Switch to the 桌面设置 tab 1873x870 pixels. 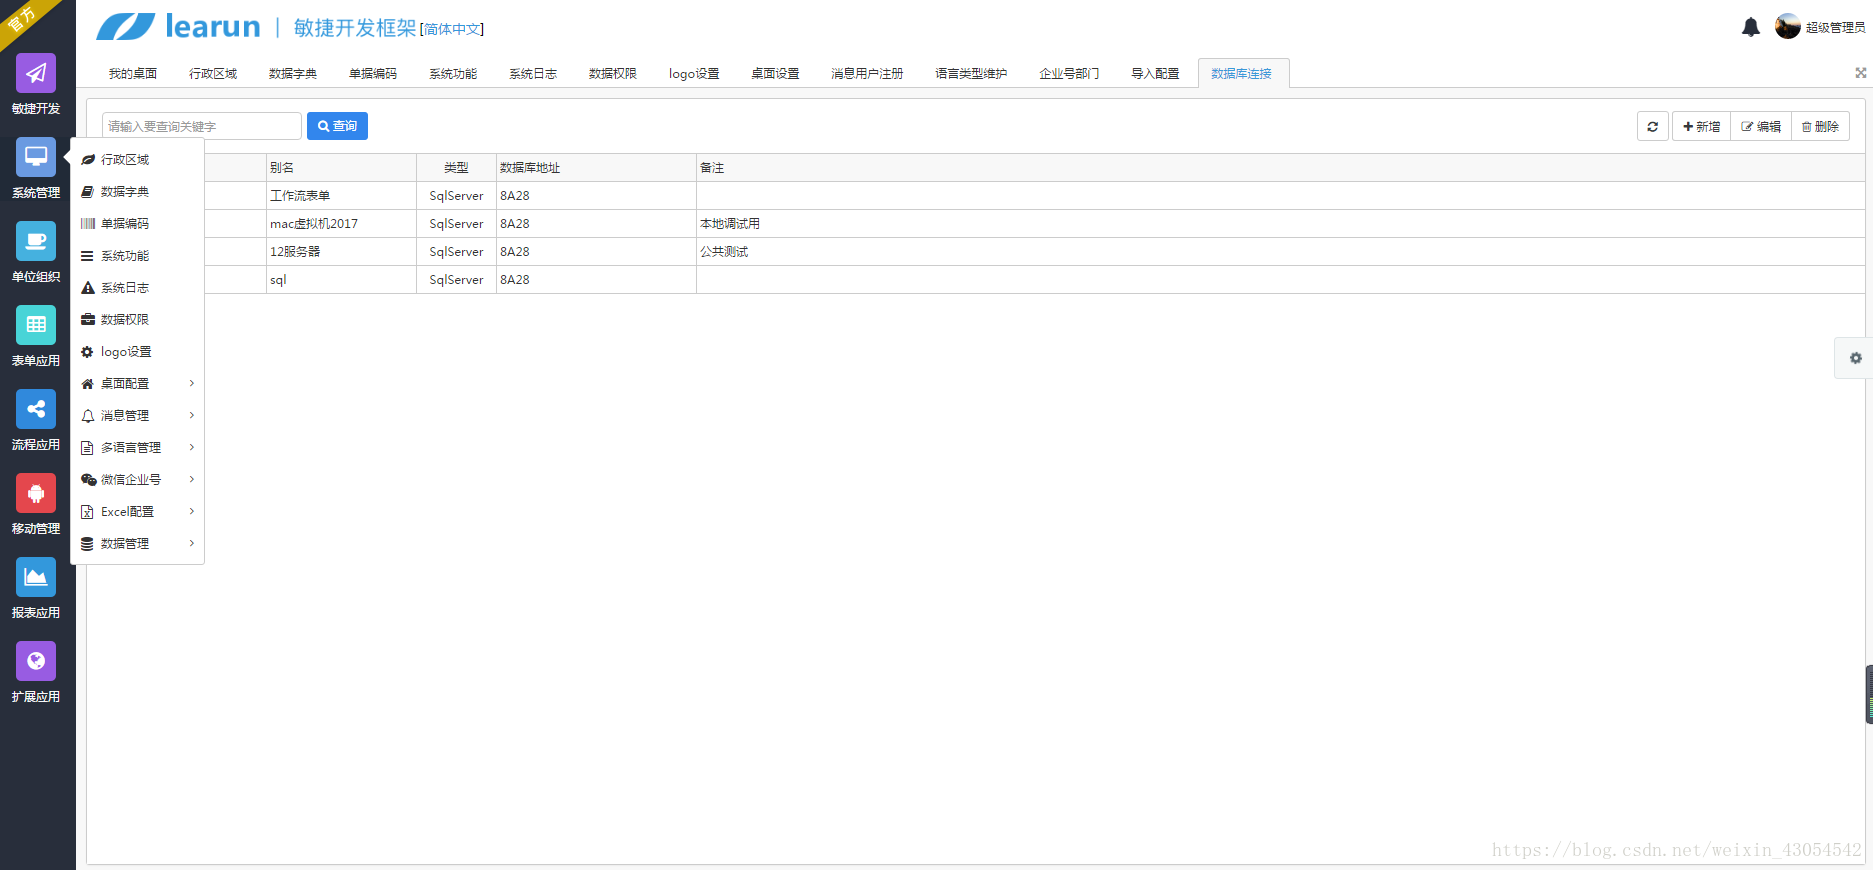coord(775,73)
